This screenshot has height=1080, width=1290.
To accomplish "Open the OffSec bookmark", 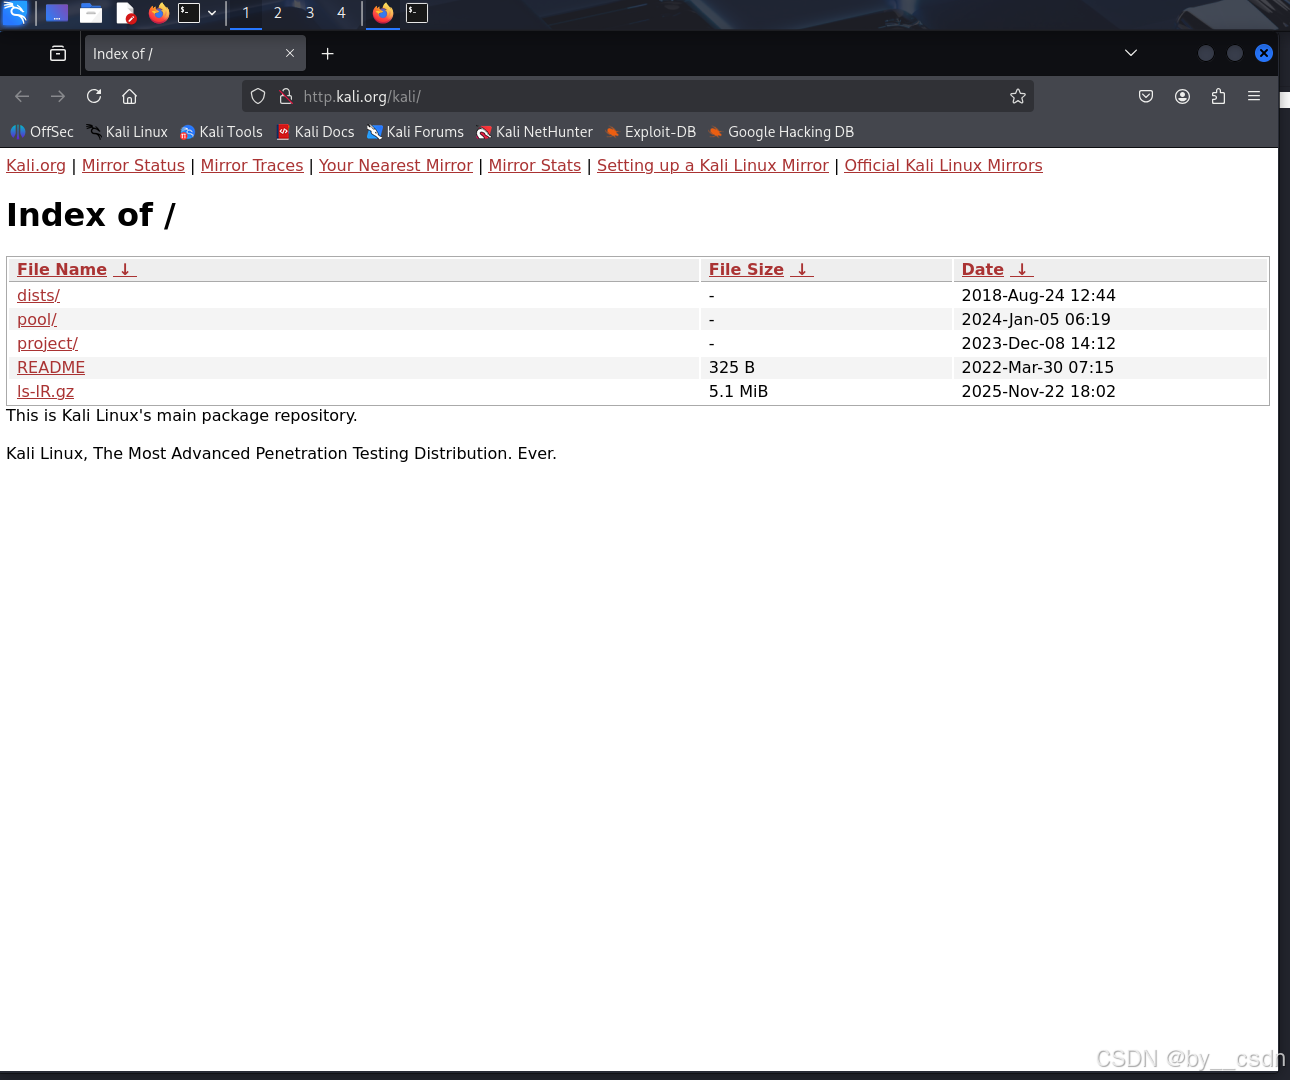I will point(42,132).
